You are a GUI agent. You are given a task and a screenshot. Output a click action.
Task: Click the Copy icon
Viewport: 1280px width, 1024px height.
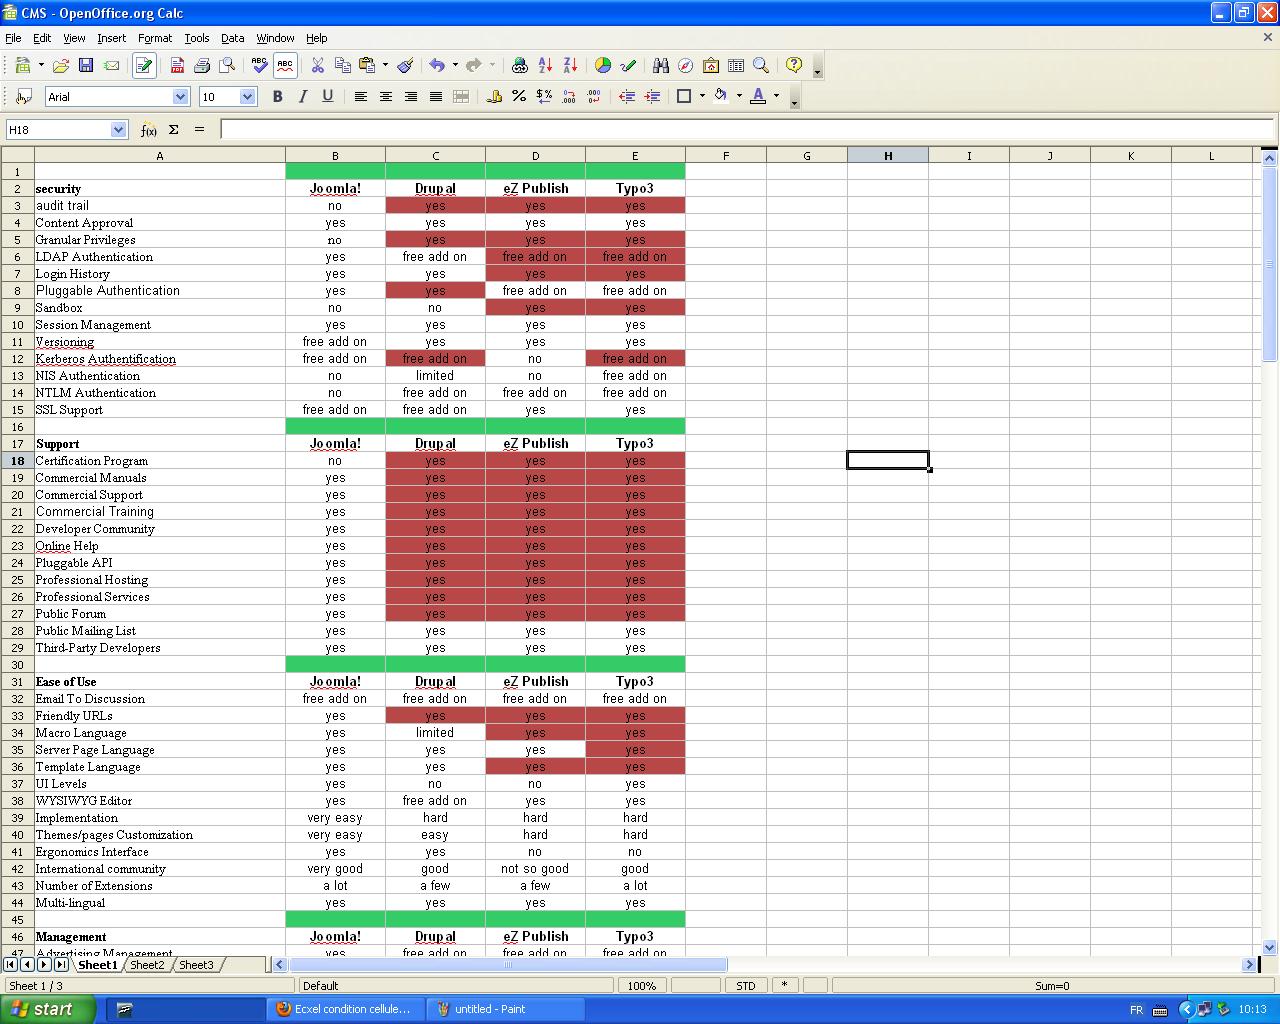click(343, 65)
